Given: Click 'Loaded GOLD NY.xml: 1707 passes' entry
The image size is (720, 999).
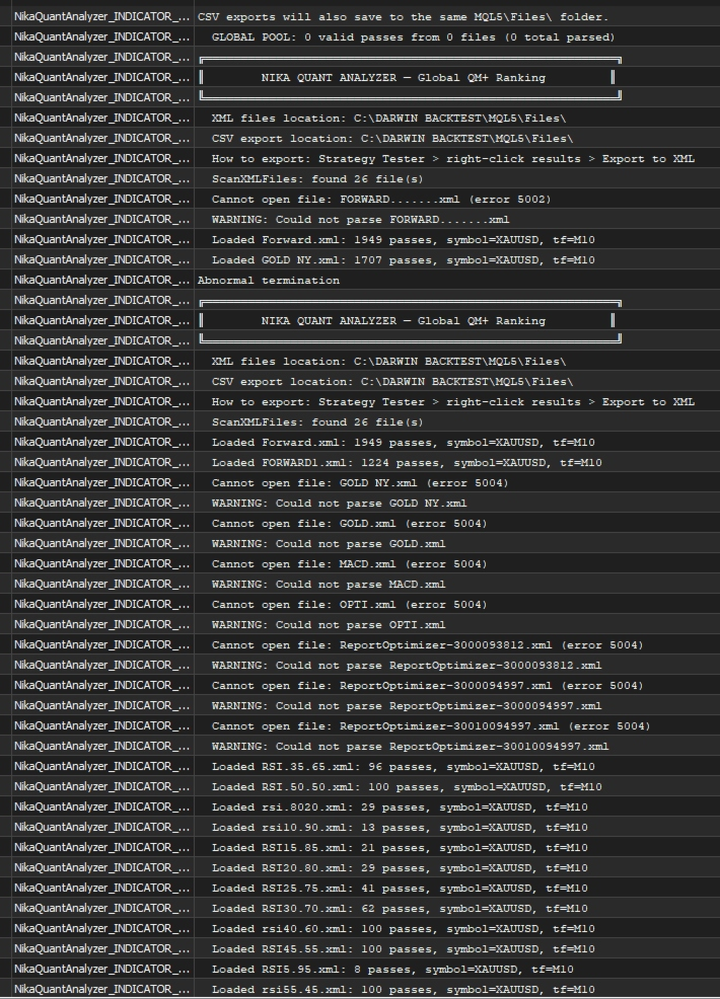Looking at the screenshot, I should [360, 260].
